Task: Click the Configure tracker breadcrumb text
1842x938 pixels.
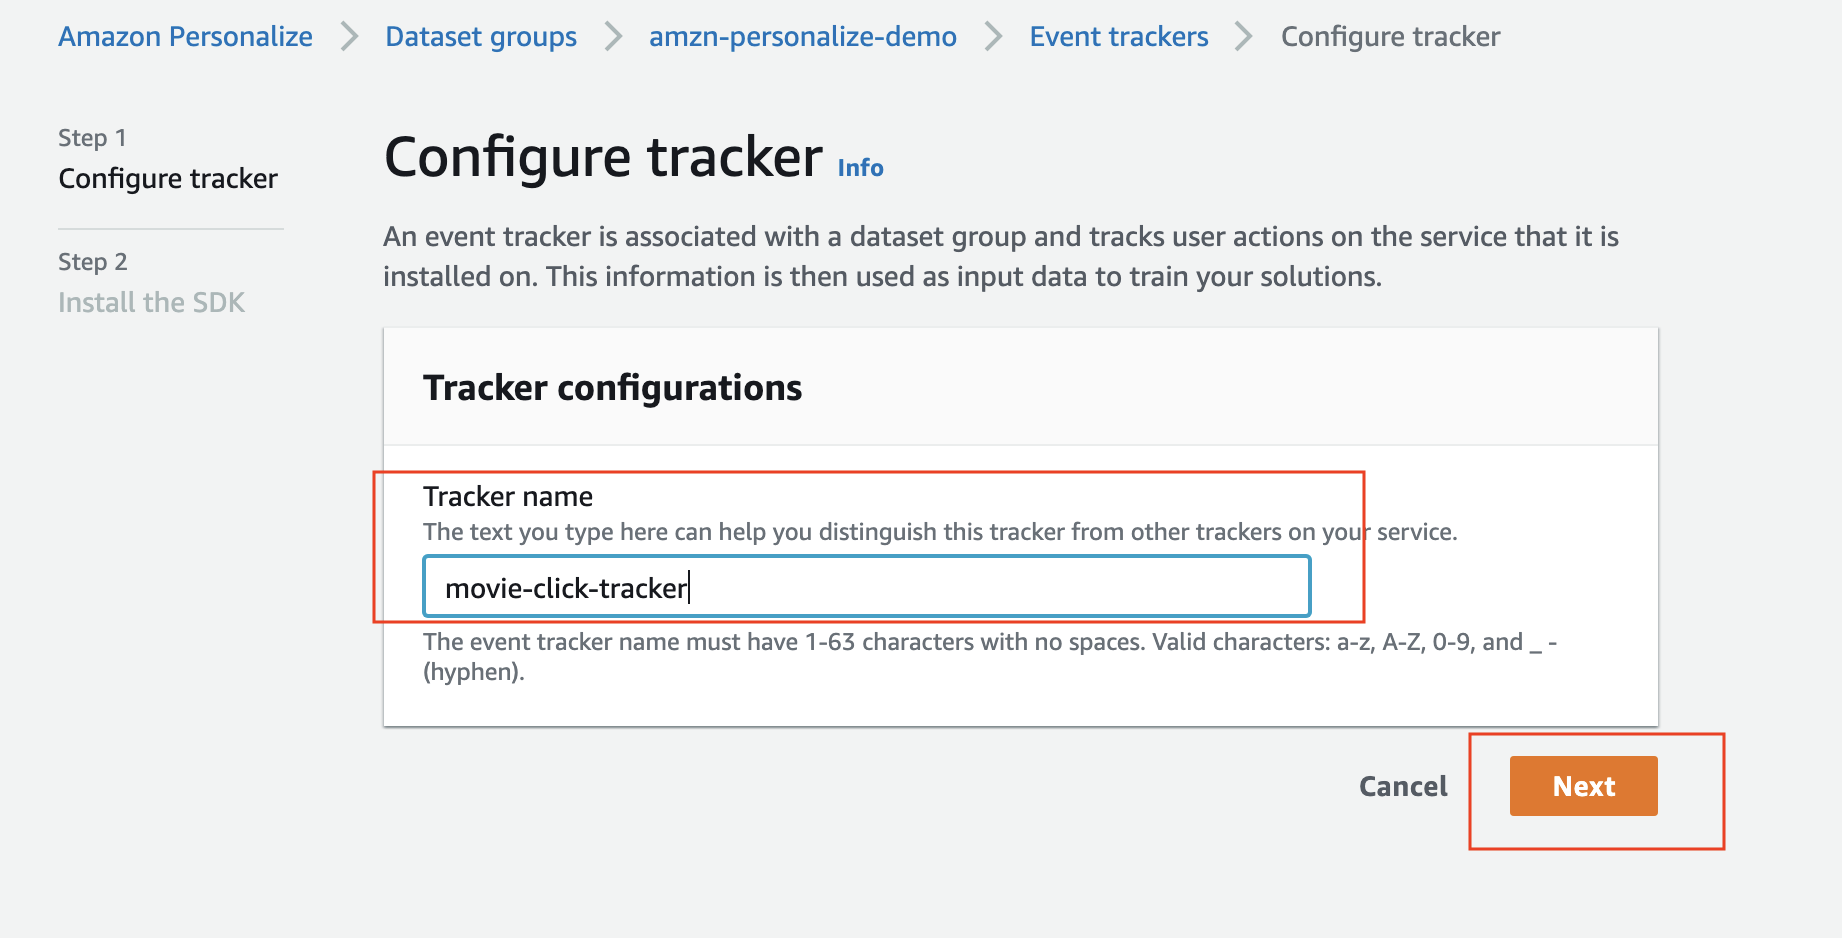Action: click(1390, 37)
